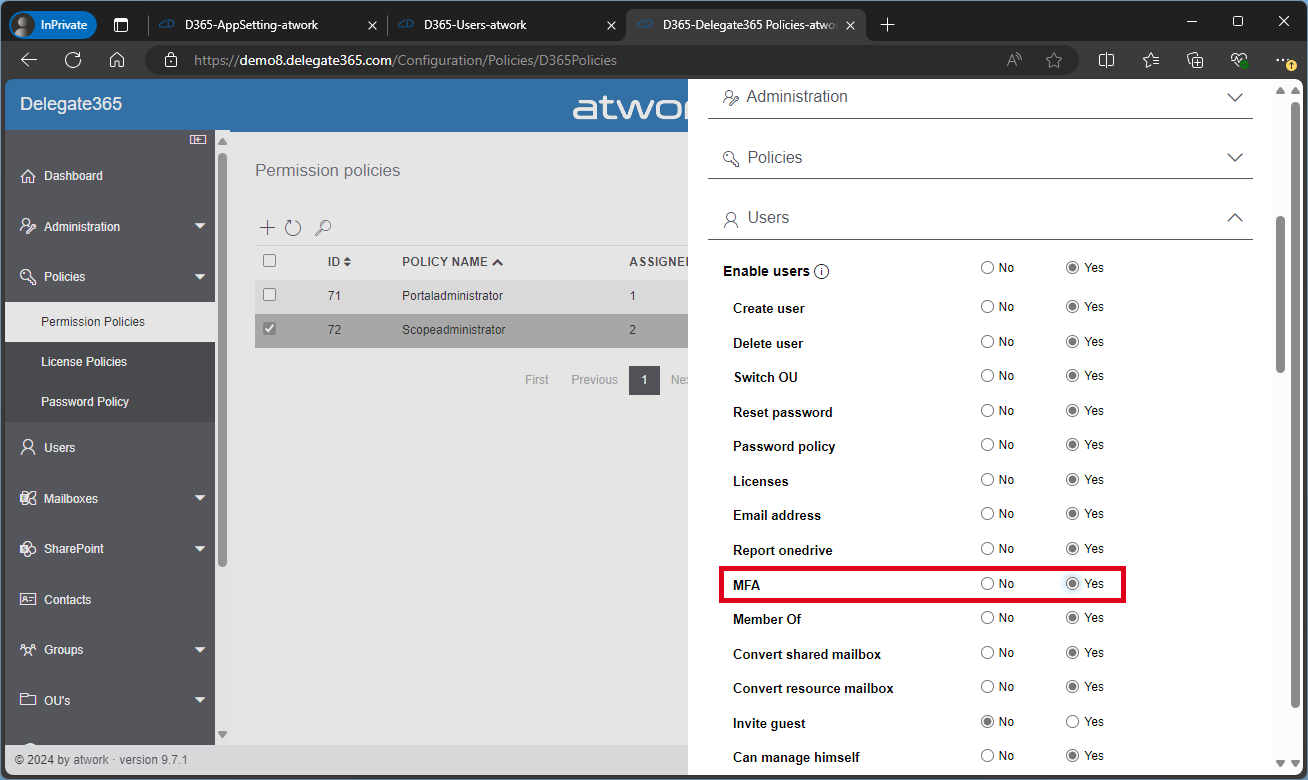Image resolution: width=1308 pixels, height=780 pixels.
Task: Switch to the D365-Users-atwork browser tab
Action: click(475, 24)
